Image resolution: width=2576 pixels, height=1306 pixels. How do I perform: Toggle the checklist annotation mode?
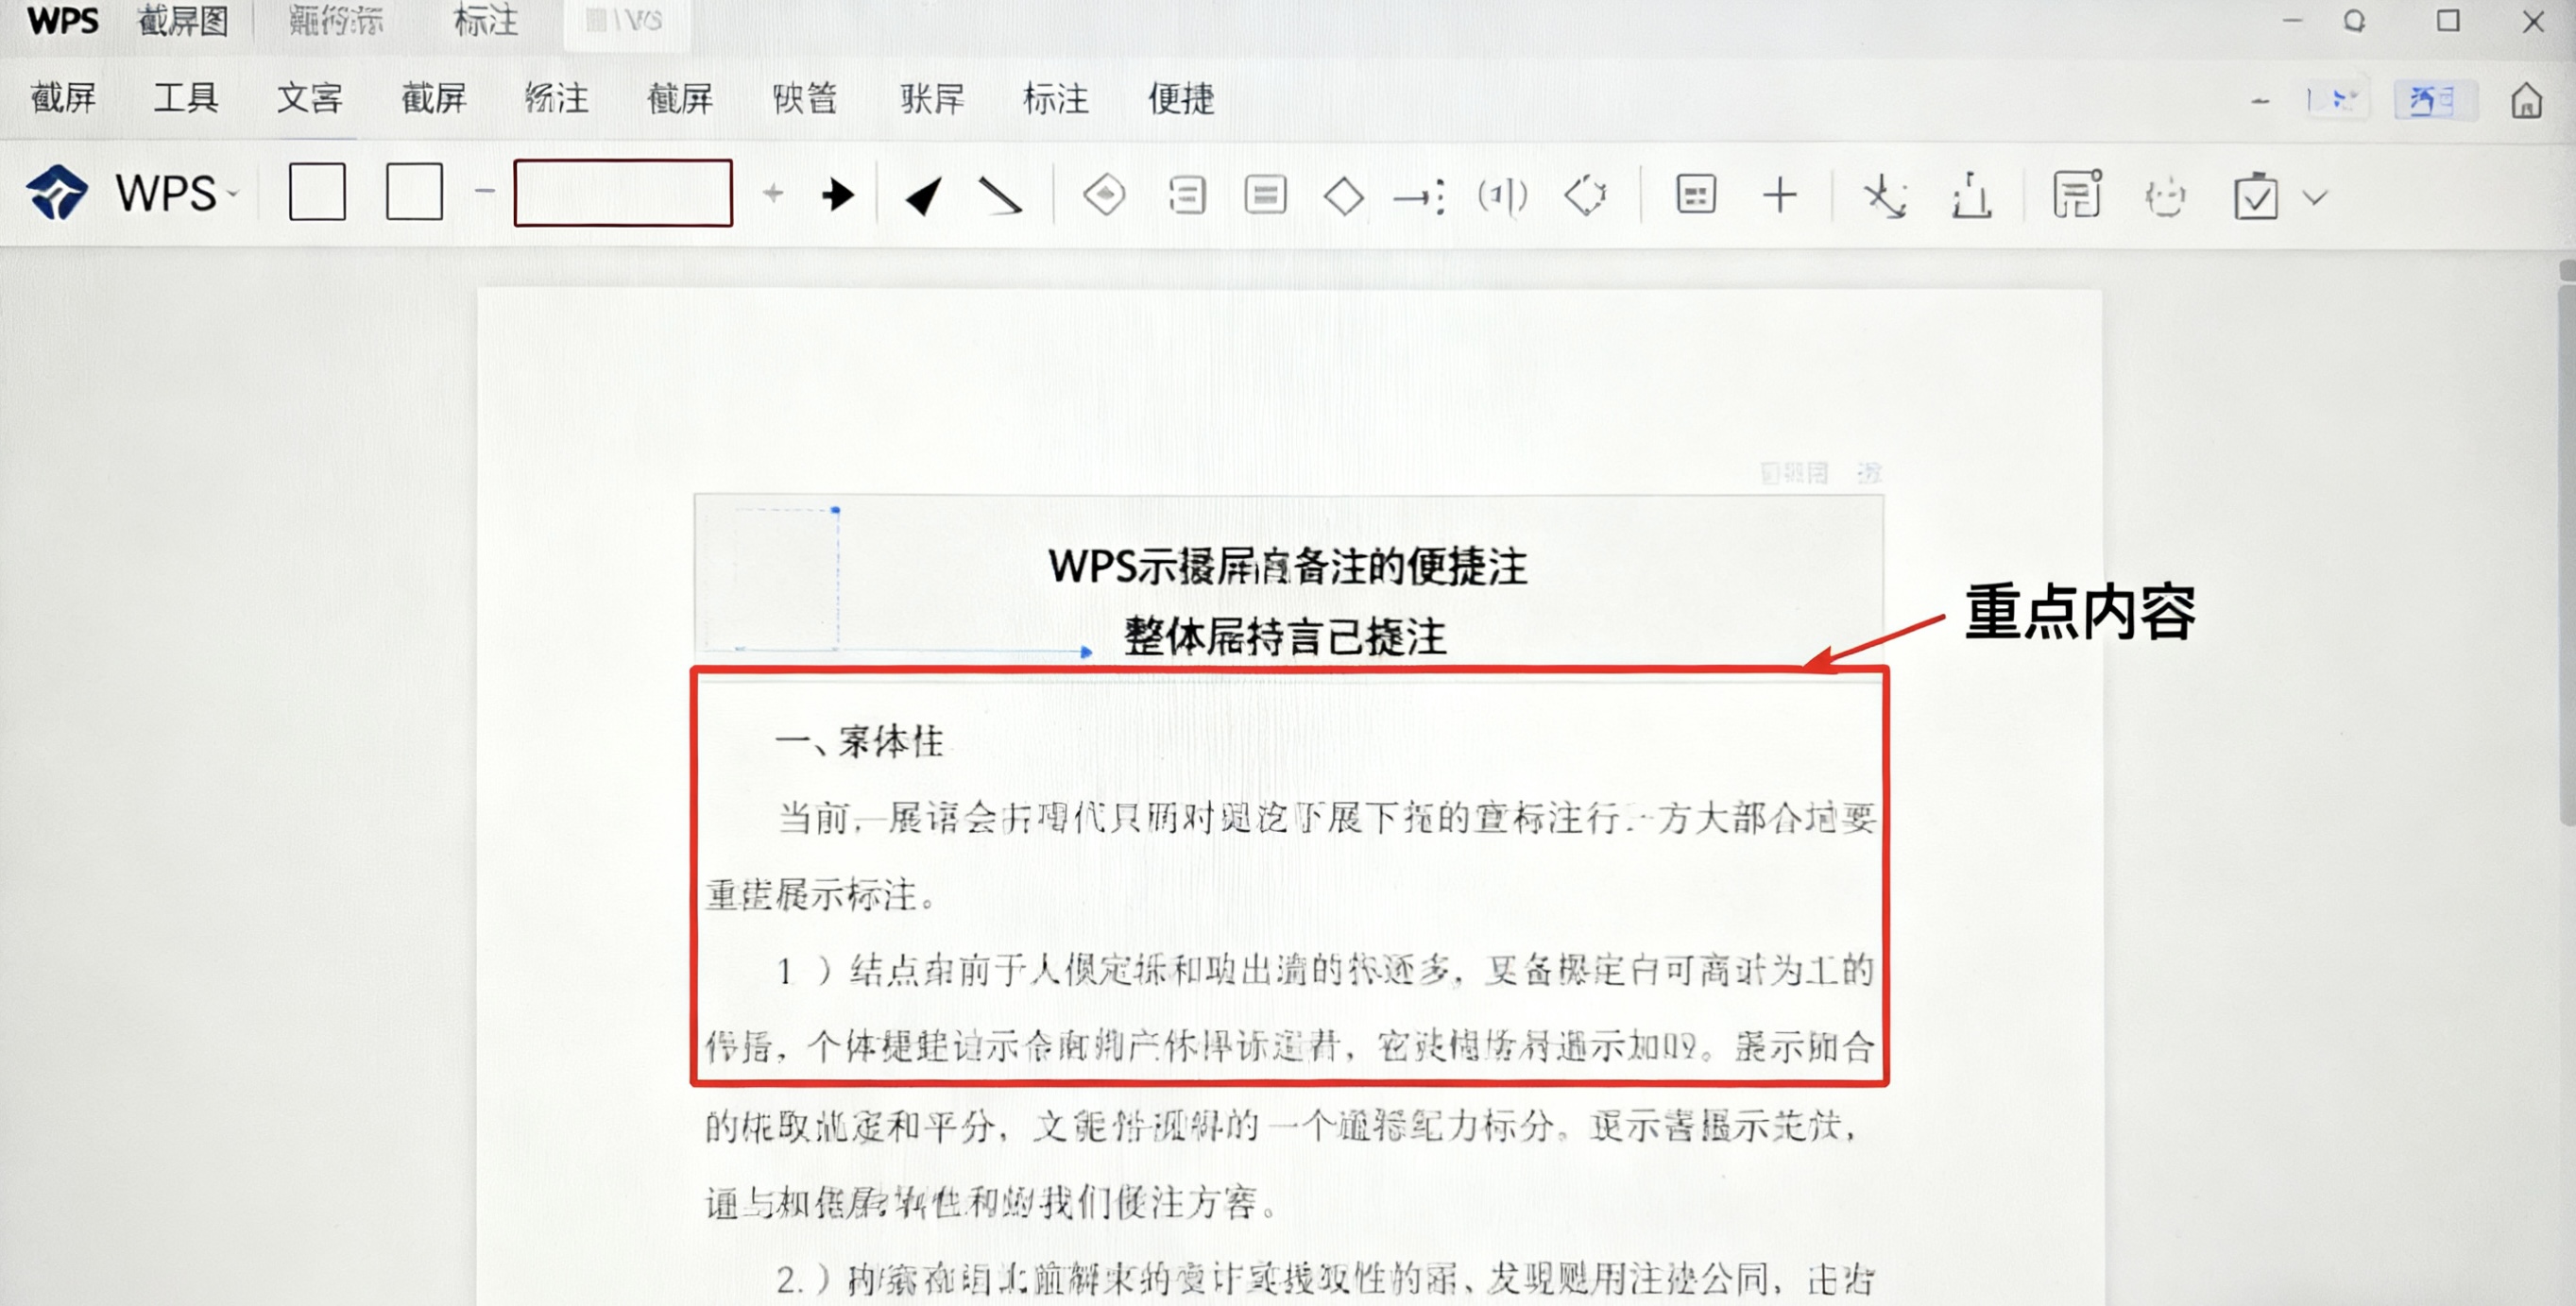pos(2255,198)
